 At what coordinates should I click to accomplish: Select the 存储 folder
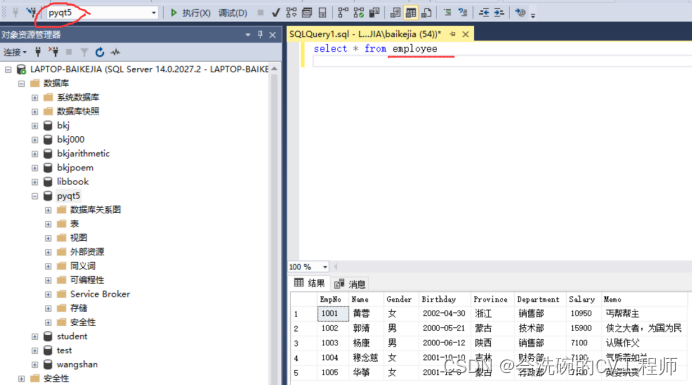coord(79,308)
